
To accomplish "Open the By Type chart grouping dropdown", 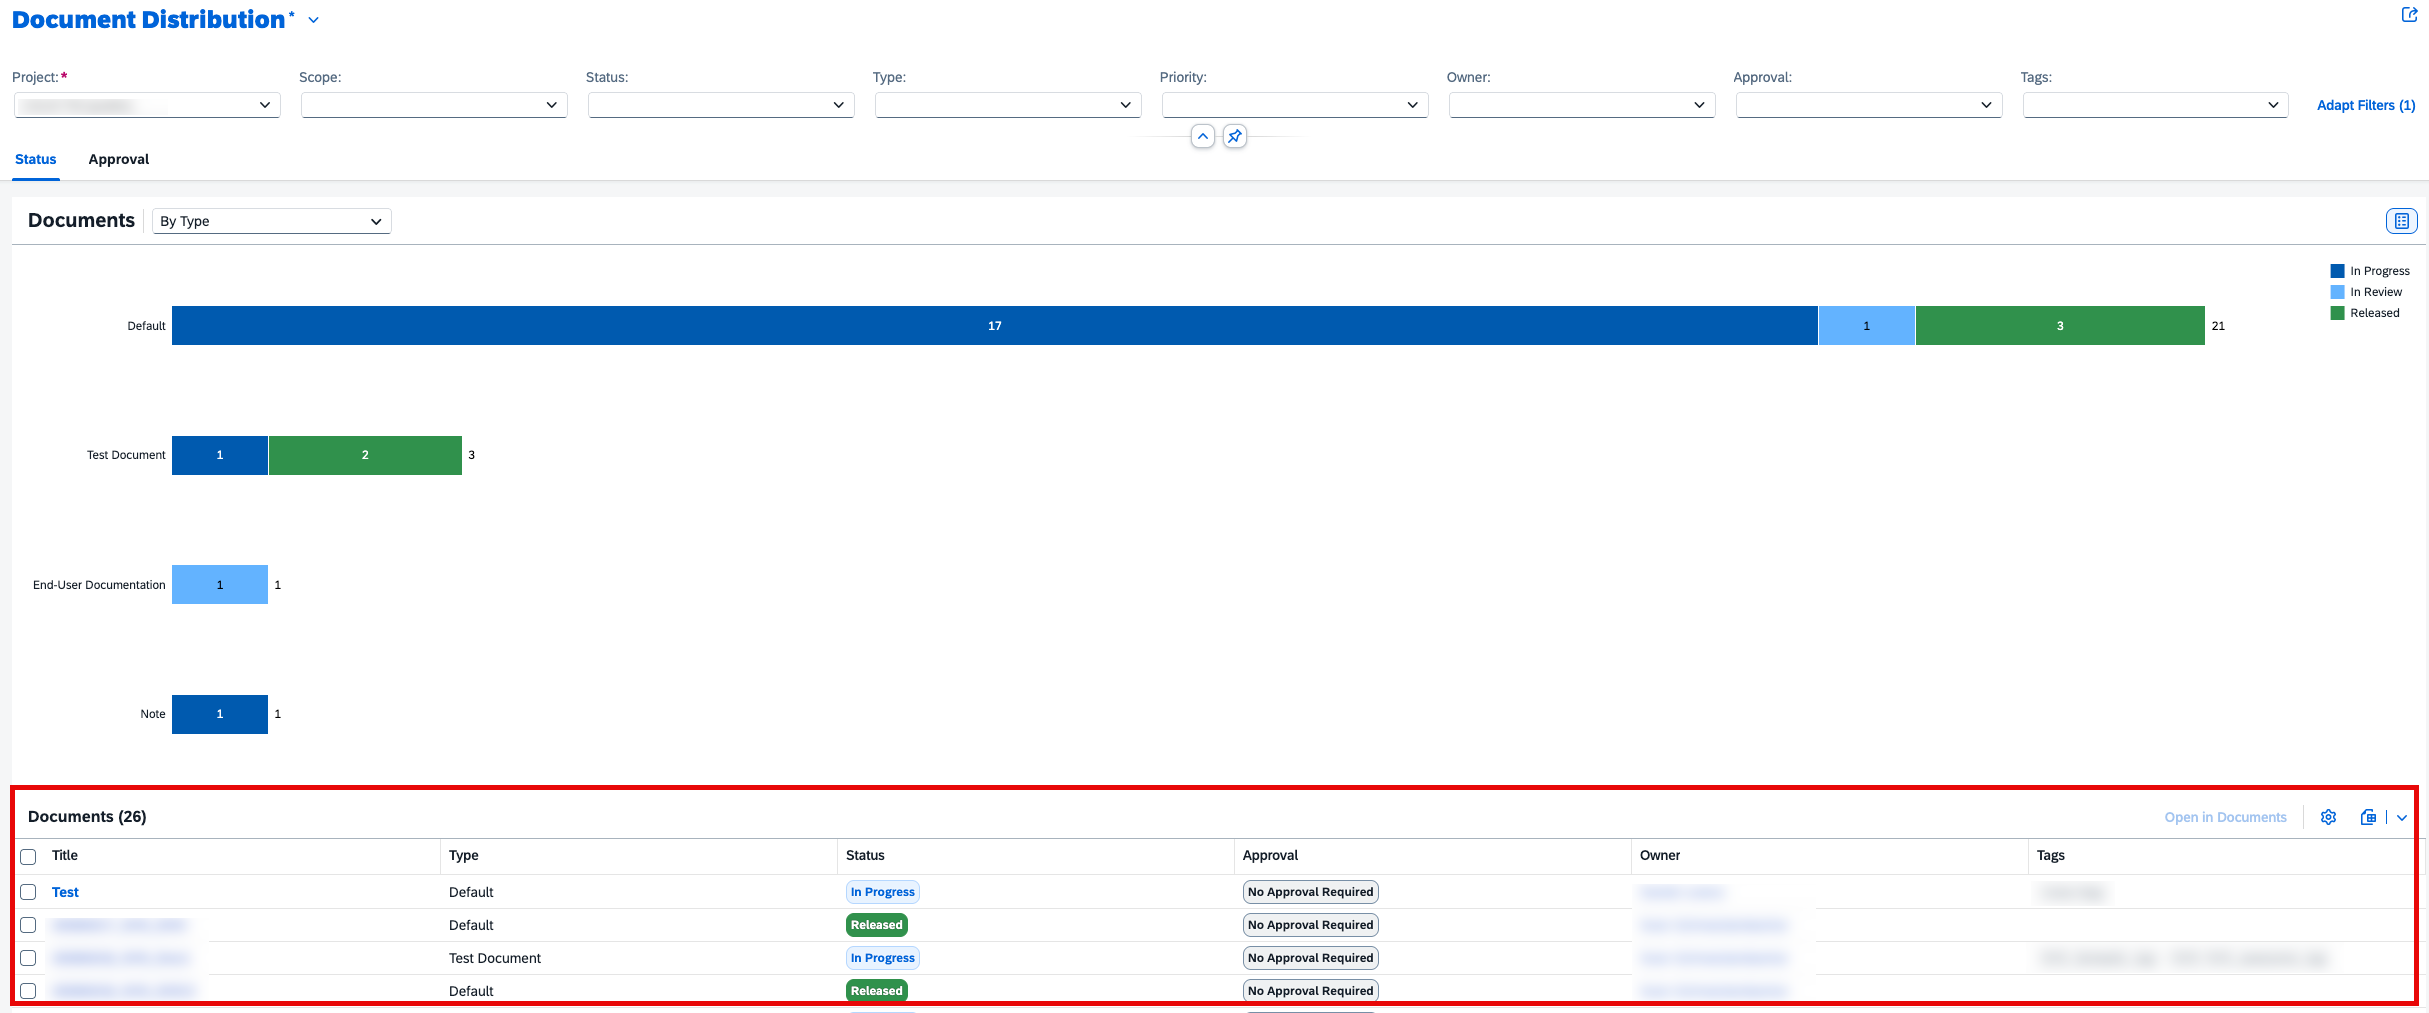I will coord(272,221).
